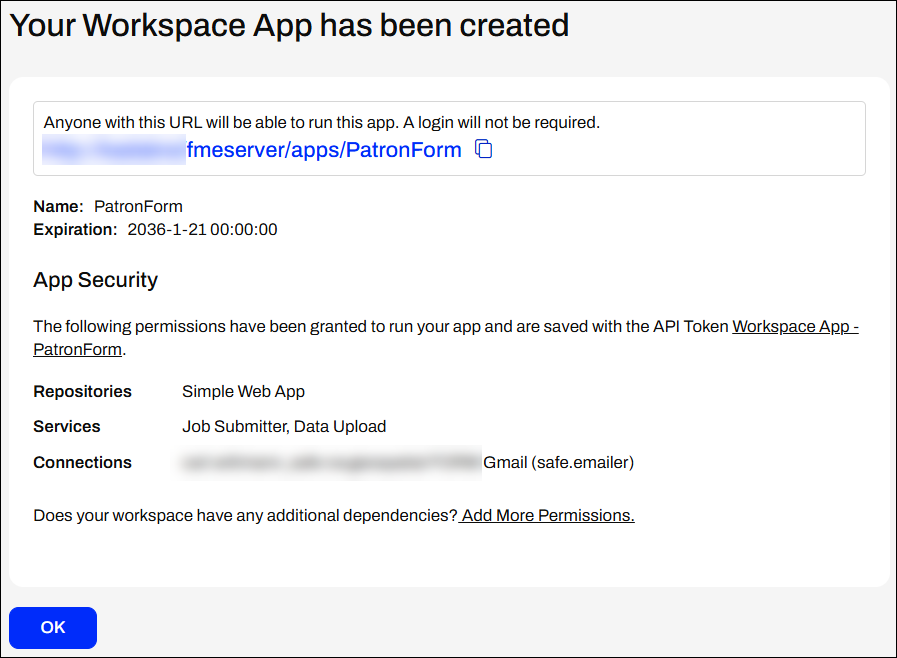Select the 'Anyone with this URL' notice text

tap(322, 122)
